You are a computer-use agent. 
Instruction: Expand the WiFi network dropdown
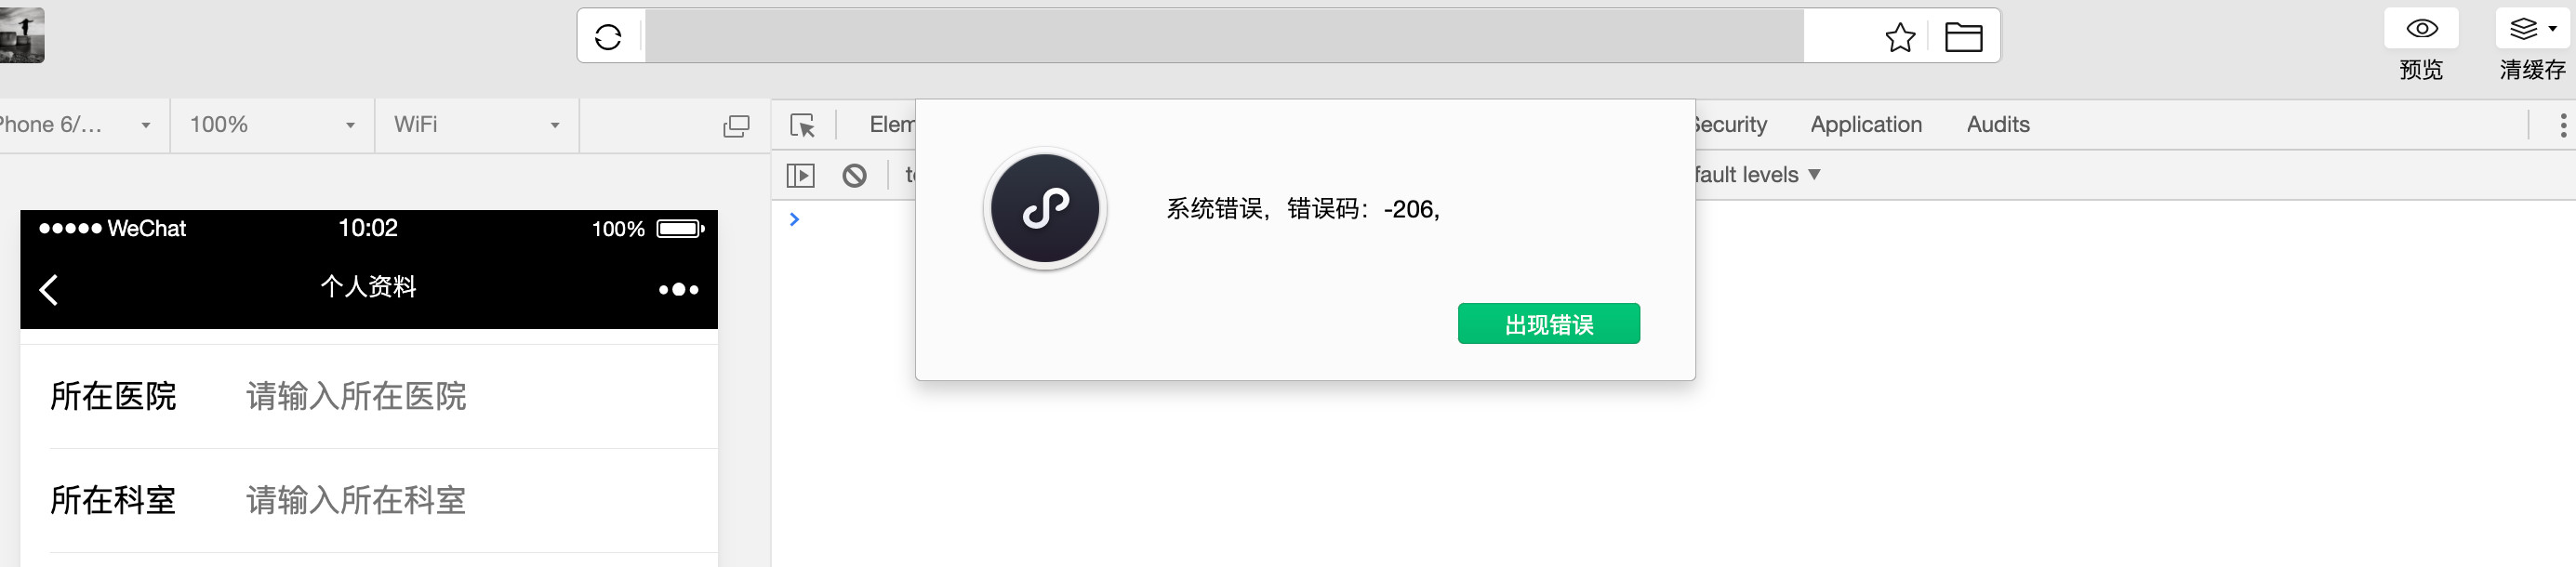click(x=476, y=125)
